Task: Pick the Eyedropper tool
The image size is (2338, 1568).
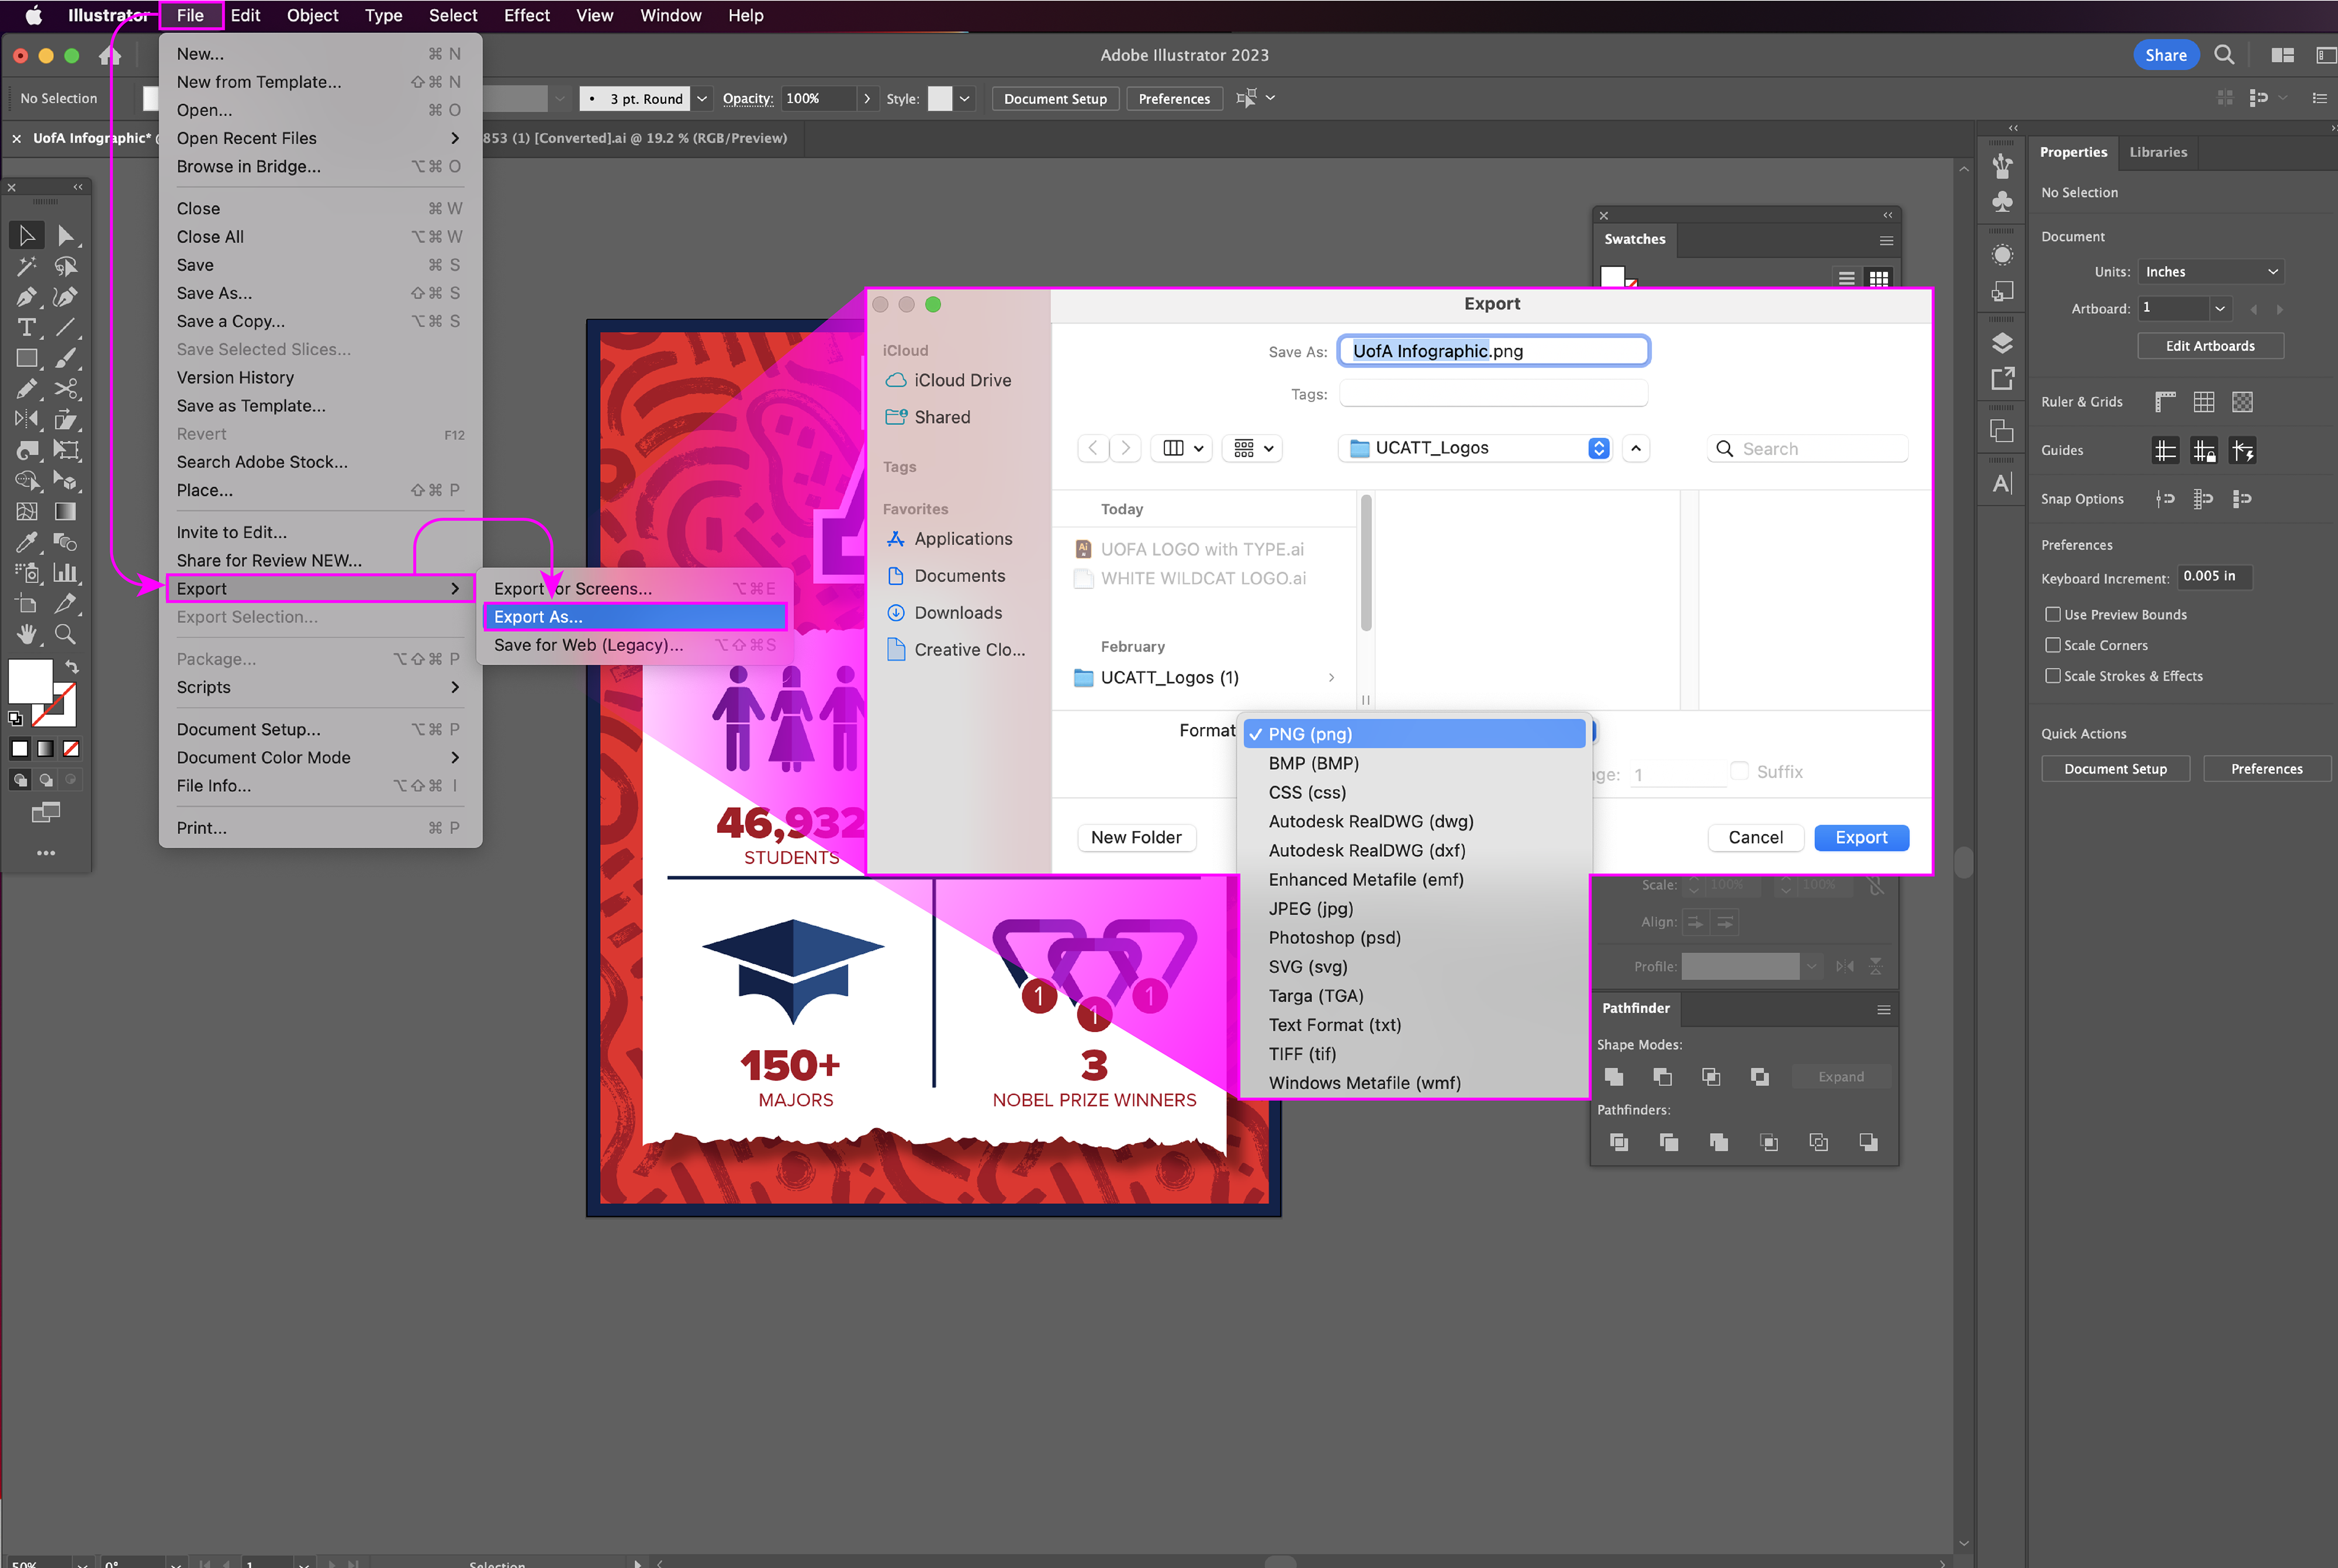Action: 27,542
